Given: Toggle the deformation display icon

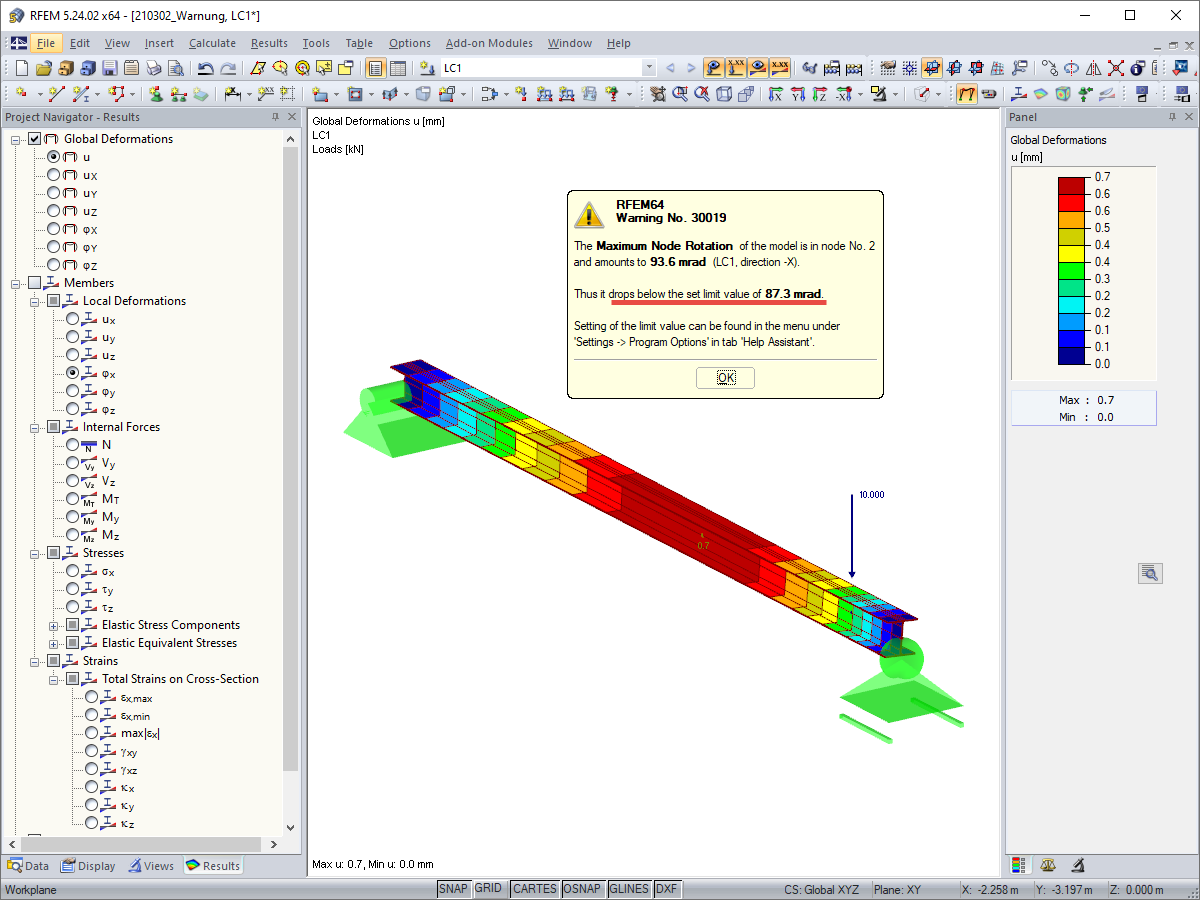Looking at the screenshot, I should (x=967, y=93).
